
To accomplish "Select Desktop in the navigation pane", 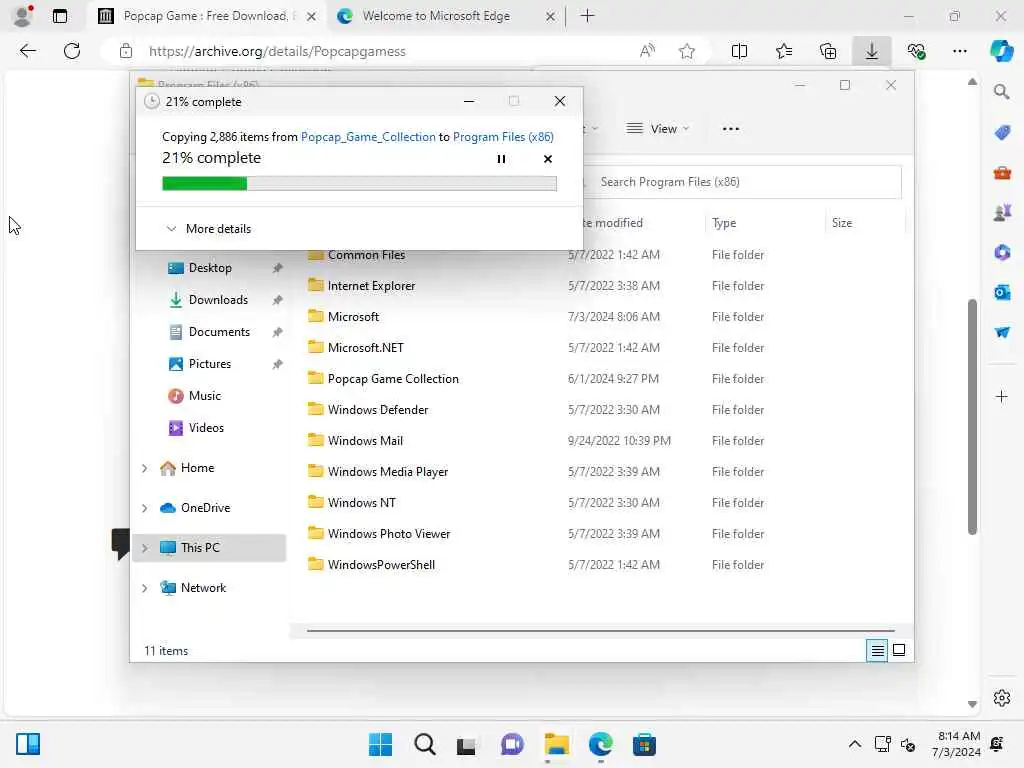I will pyautogui.click(x=210, y=268).
